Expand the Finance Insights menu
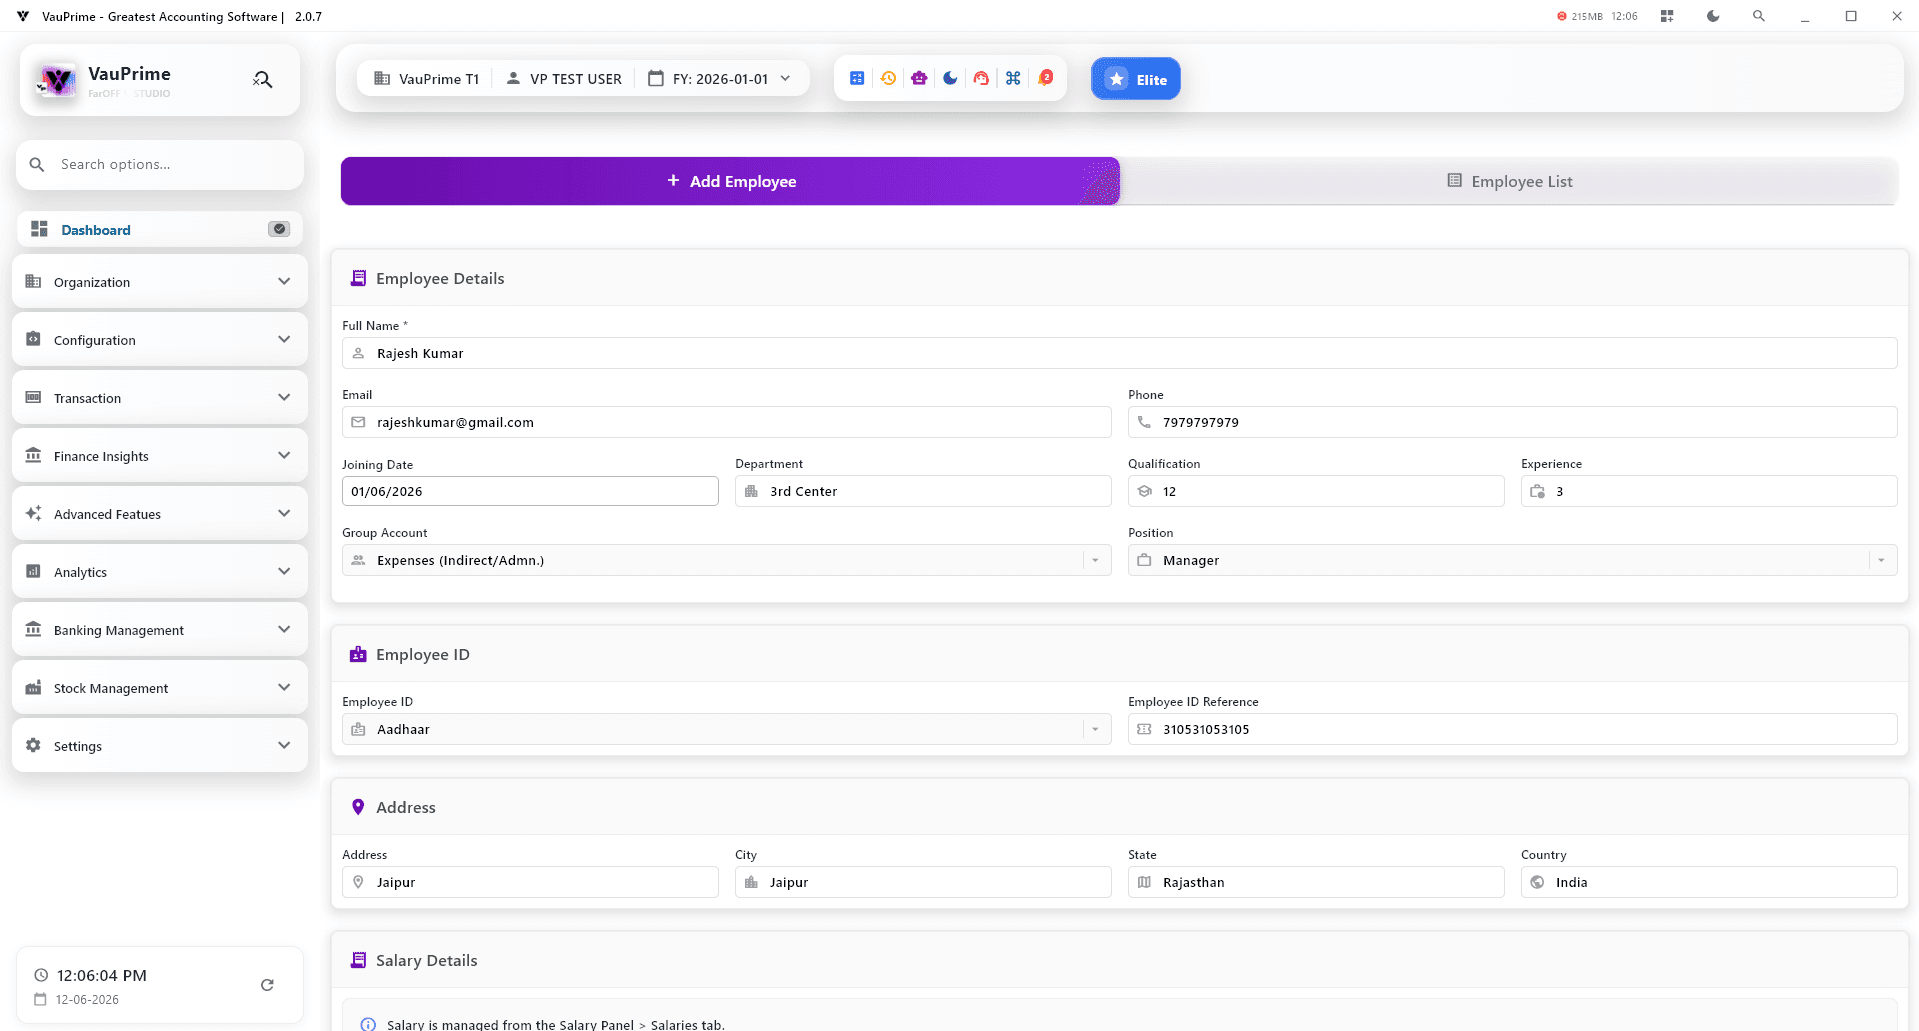1919x1031 pixels. pyautogui.click(x=160, y=456)
